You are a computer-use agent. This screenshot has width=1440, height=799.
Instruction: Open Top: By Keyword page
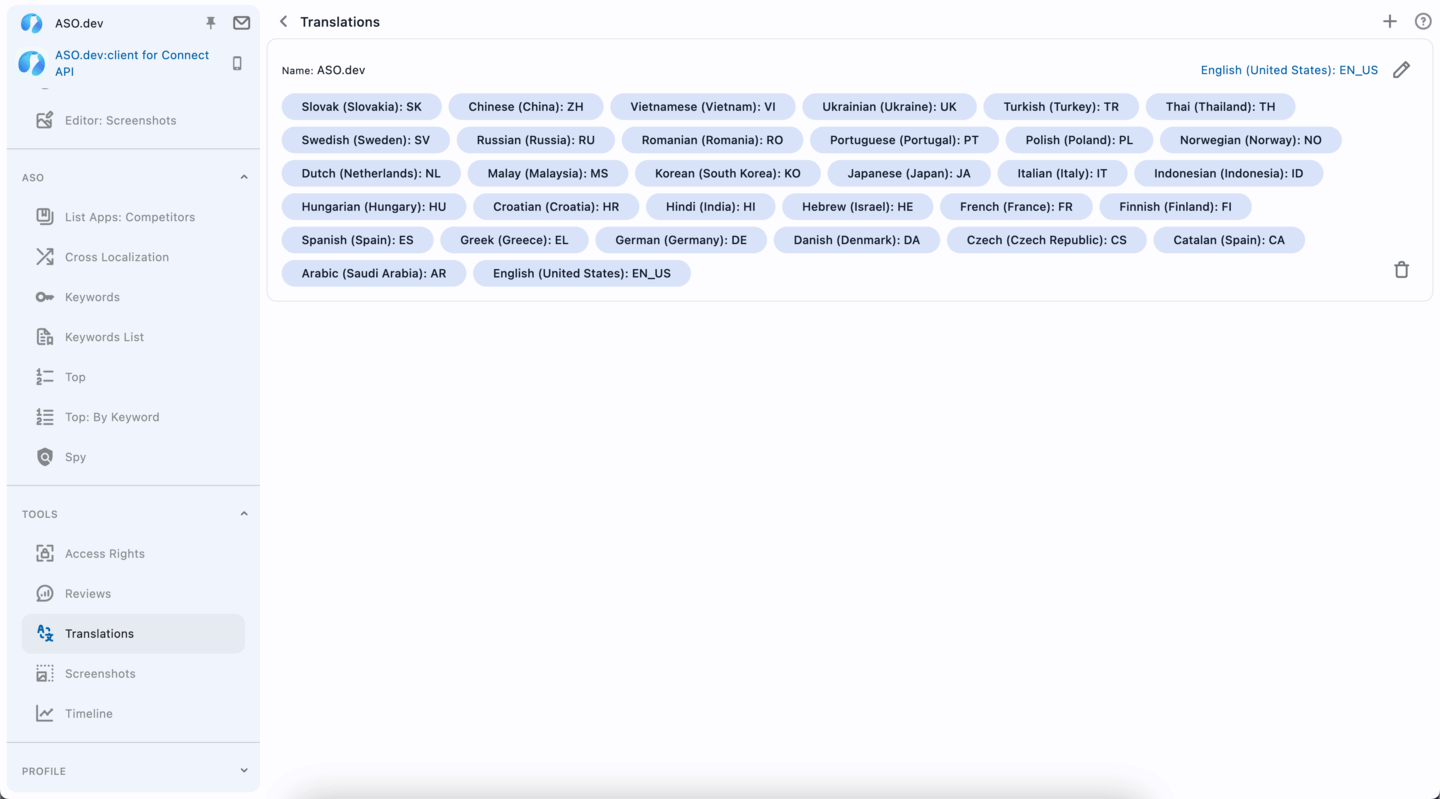pyautogui.click(x=133, y=417)
